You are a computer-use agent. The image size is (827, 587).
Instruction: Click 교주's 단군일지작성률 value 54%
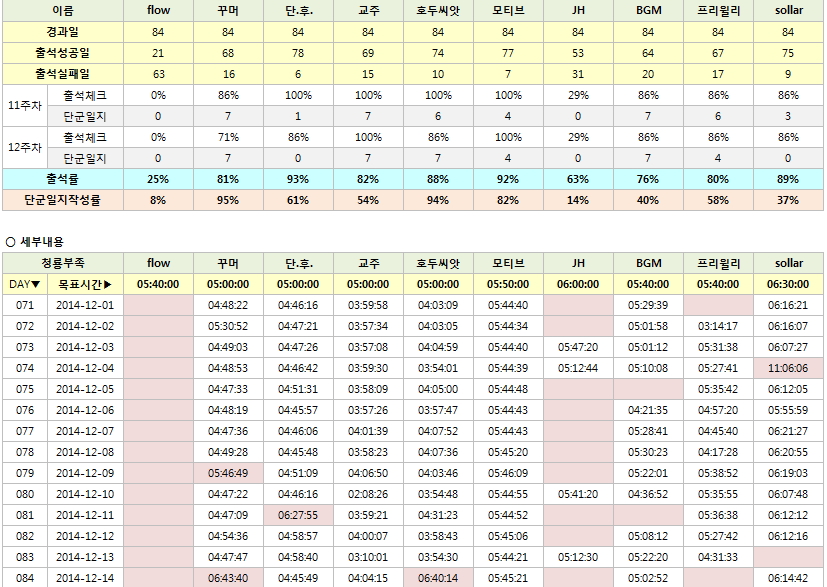coord(368,200)
